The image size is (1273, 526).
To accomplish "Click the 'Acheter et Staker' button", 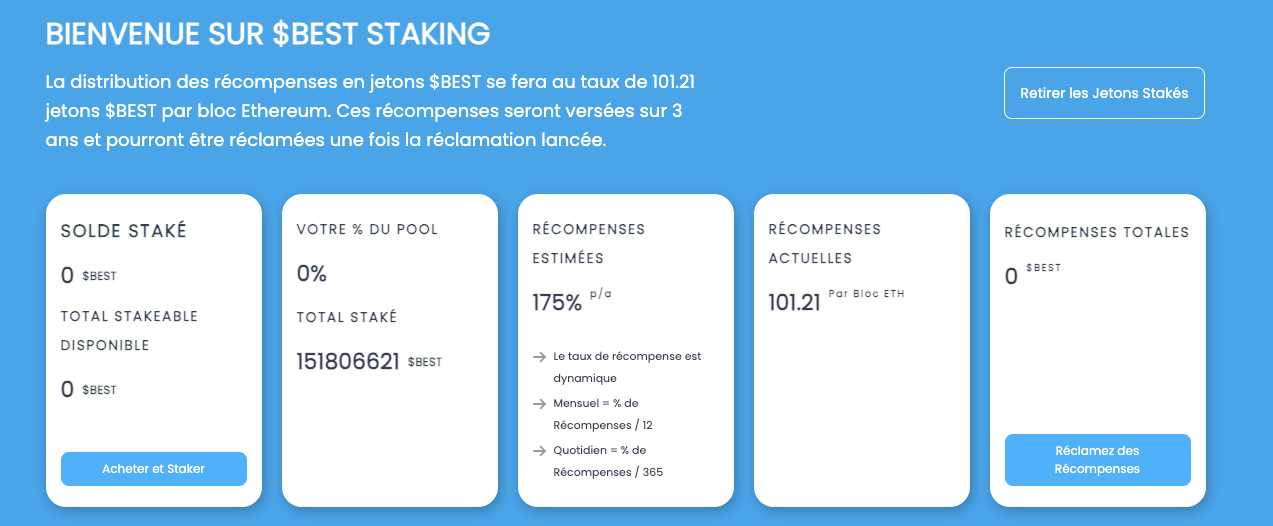I will tap(154, 469).
